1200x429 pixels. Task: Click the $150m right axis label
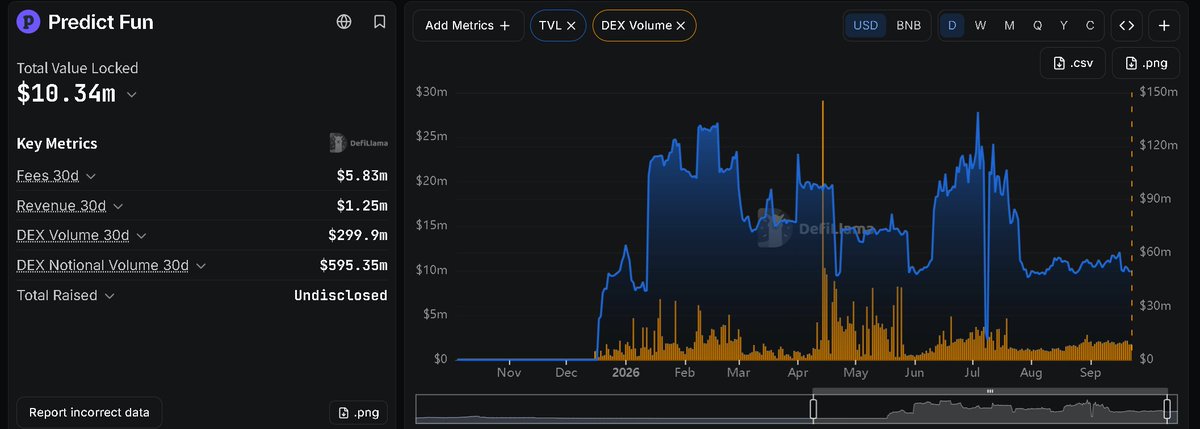point(1157,92)
